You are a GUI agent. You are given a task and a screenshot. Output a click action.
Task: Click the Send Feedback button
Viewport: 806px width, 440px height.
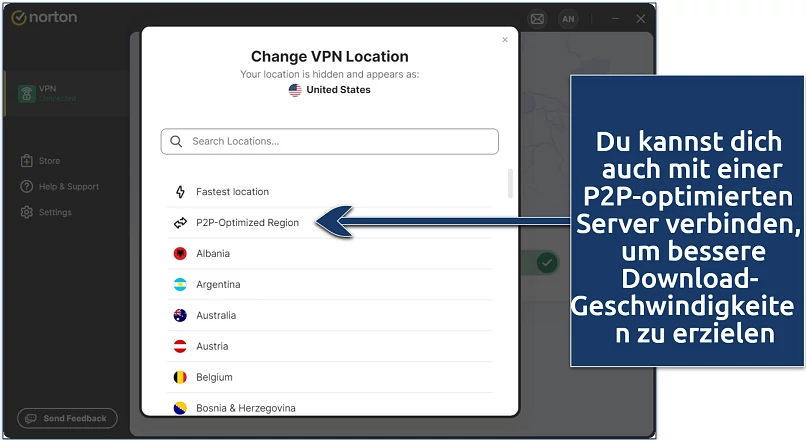pyautogui.click(x=67, y=418)
